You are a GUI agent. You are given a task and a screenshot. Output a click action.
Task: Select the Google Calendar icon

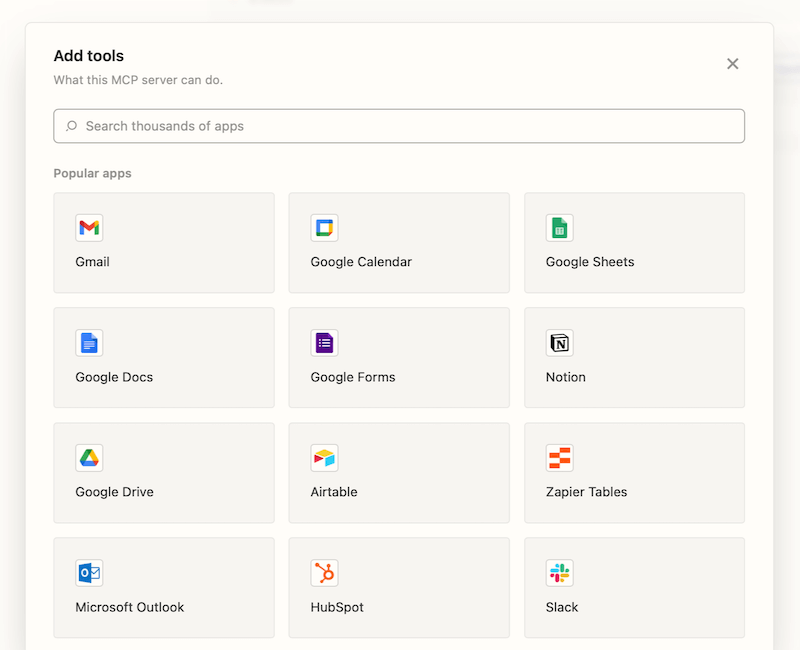(x=324, y=228)
